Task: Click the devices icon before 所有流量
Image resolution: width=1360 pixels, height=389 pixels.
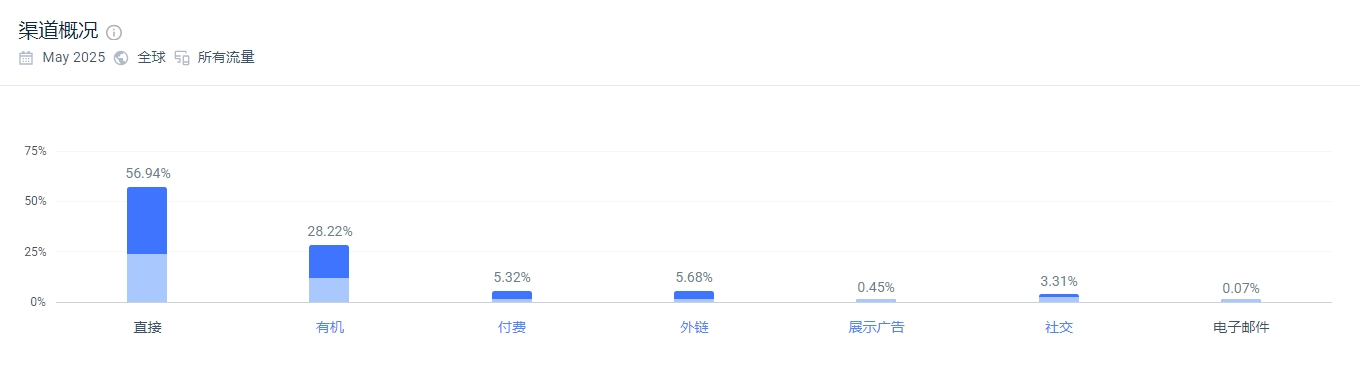Action: tap(182, 58)
